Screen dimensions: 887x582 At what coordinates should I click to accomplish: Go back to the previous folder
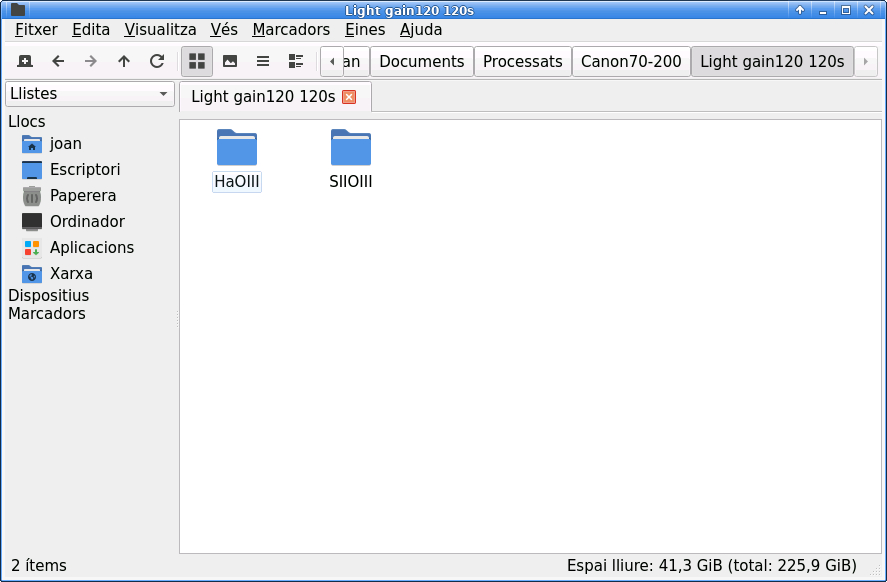(58, 61)
